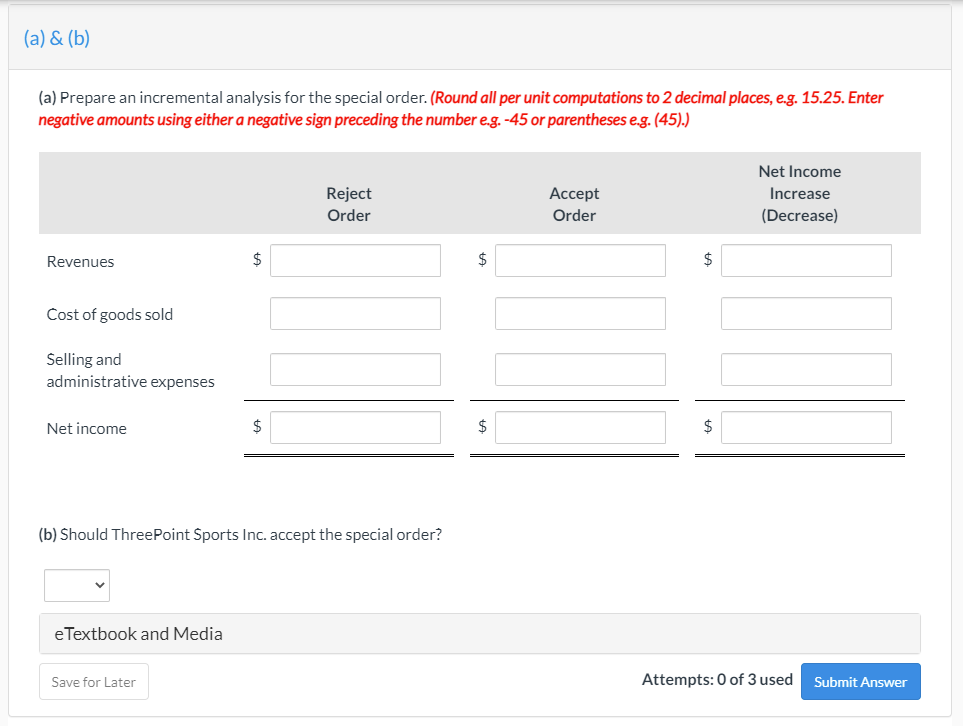Select the Selling expenses Net Income field
963x726 pixels.
coord(806,369)
